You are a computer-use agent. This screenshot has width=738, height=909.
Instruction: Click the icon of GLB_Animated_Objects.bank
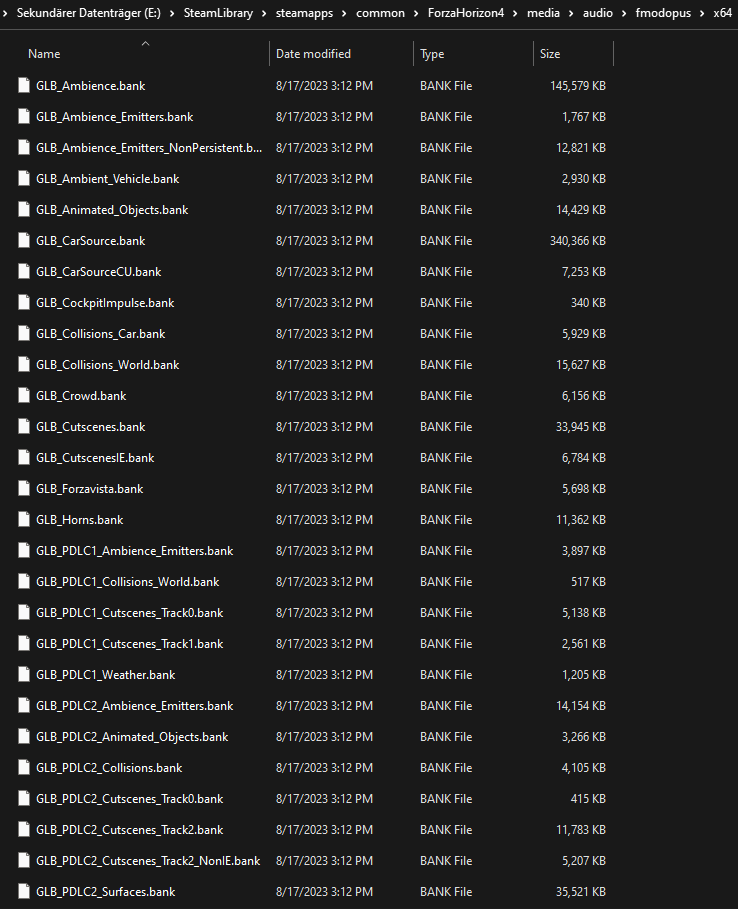24,210
